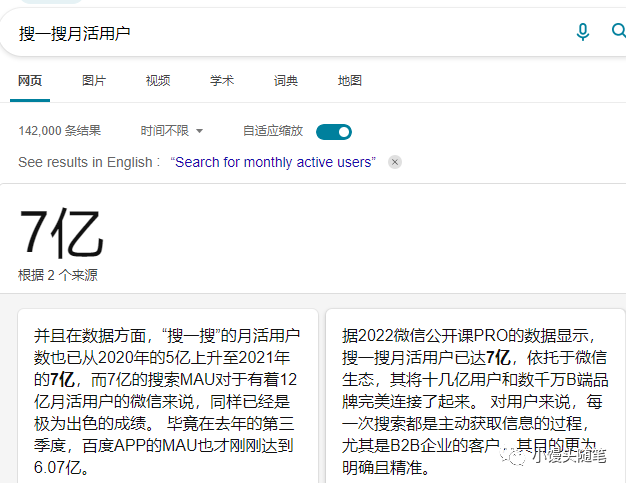Open the 时间不限 time filter dropdown
The height and width of the screenshot is (483, 626).
tap(172, 131)
